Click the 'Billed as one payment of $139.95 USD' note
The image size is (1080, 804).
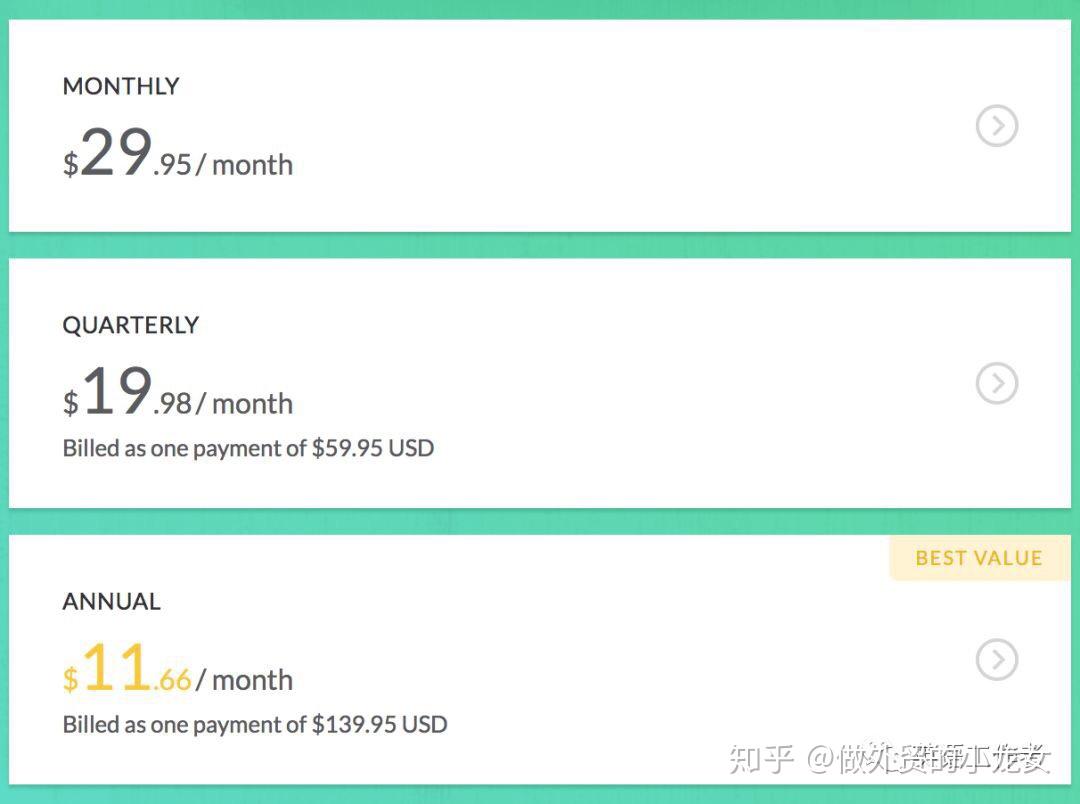coord(254,724)
